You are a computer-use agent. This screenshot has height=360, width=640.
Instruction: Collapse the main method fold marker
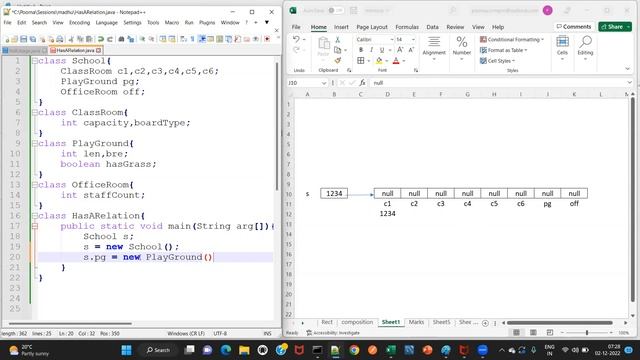35,226
